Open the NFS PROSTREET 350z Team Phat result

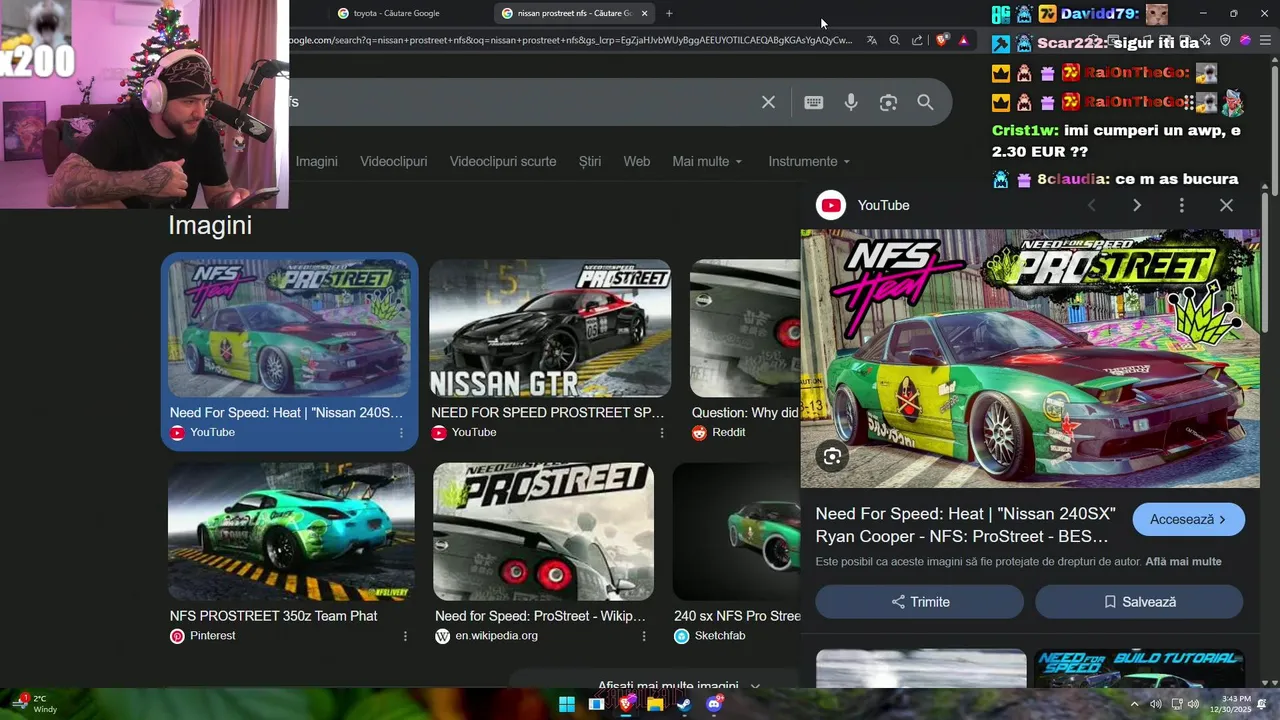[273, 616]
